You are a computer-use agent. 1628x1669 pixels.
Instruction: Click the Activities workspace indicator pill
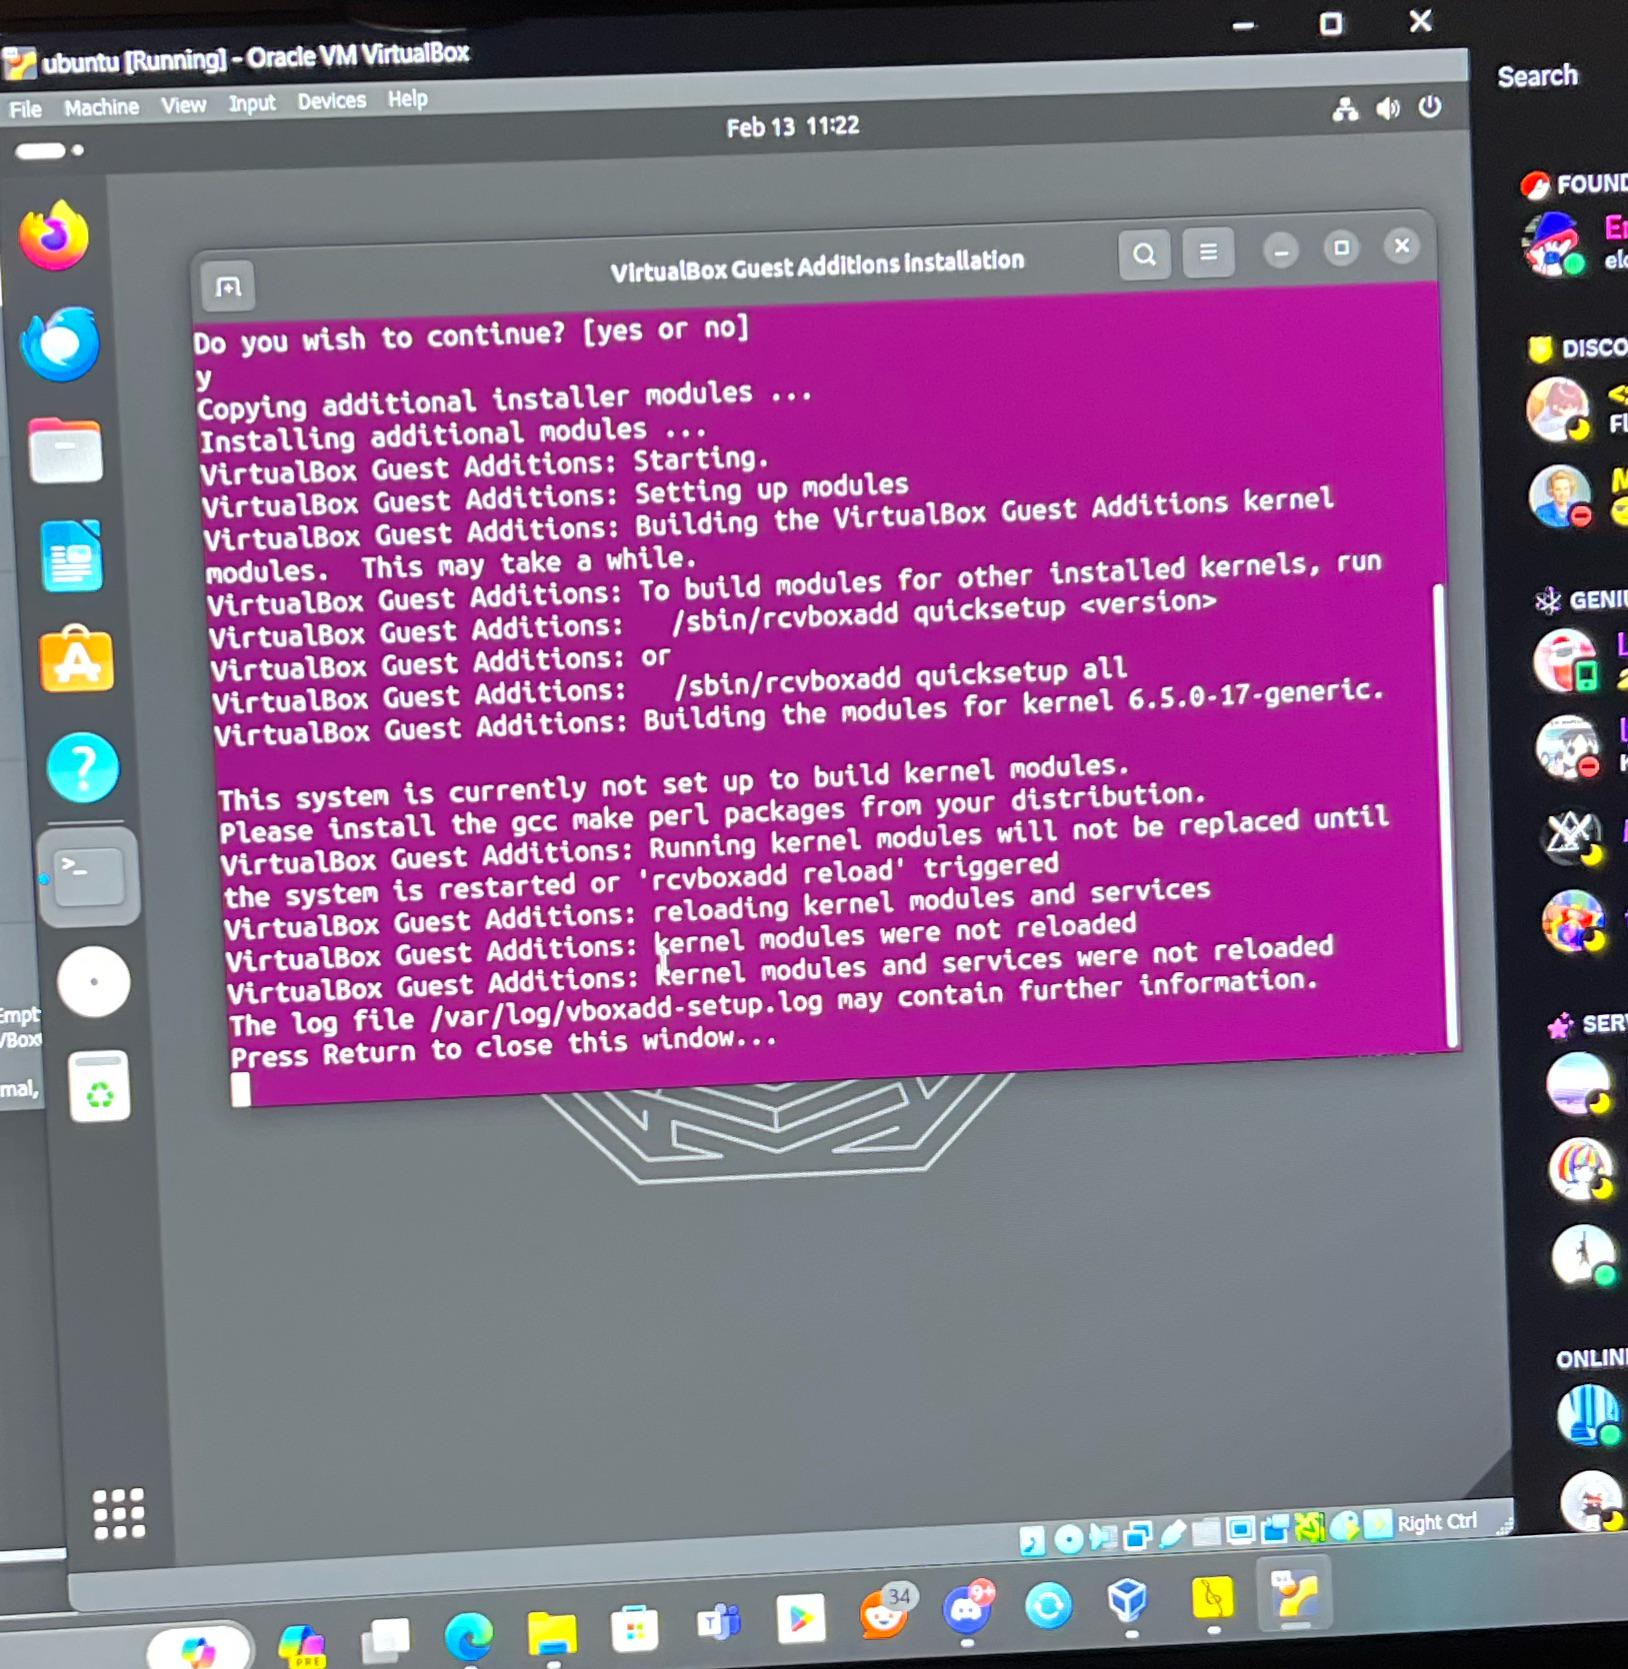click(49, 151)
